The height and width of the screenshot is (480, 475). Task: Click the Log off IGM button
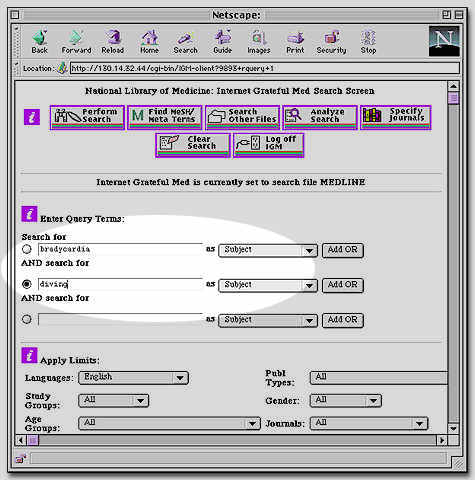pos(269,145)
